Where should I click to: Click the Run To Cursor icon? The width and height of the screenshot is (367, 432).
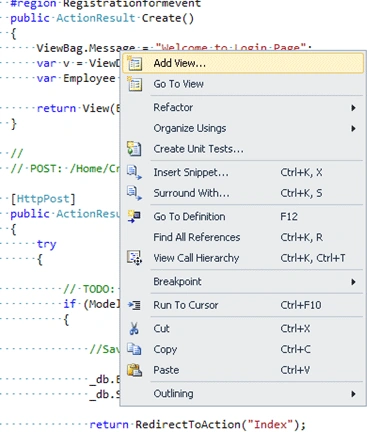coord(134,305)
